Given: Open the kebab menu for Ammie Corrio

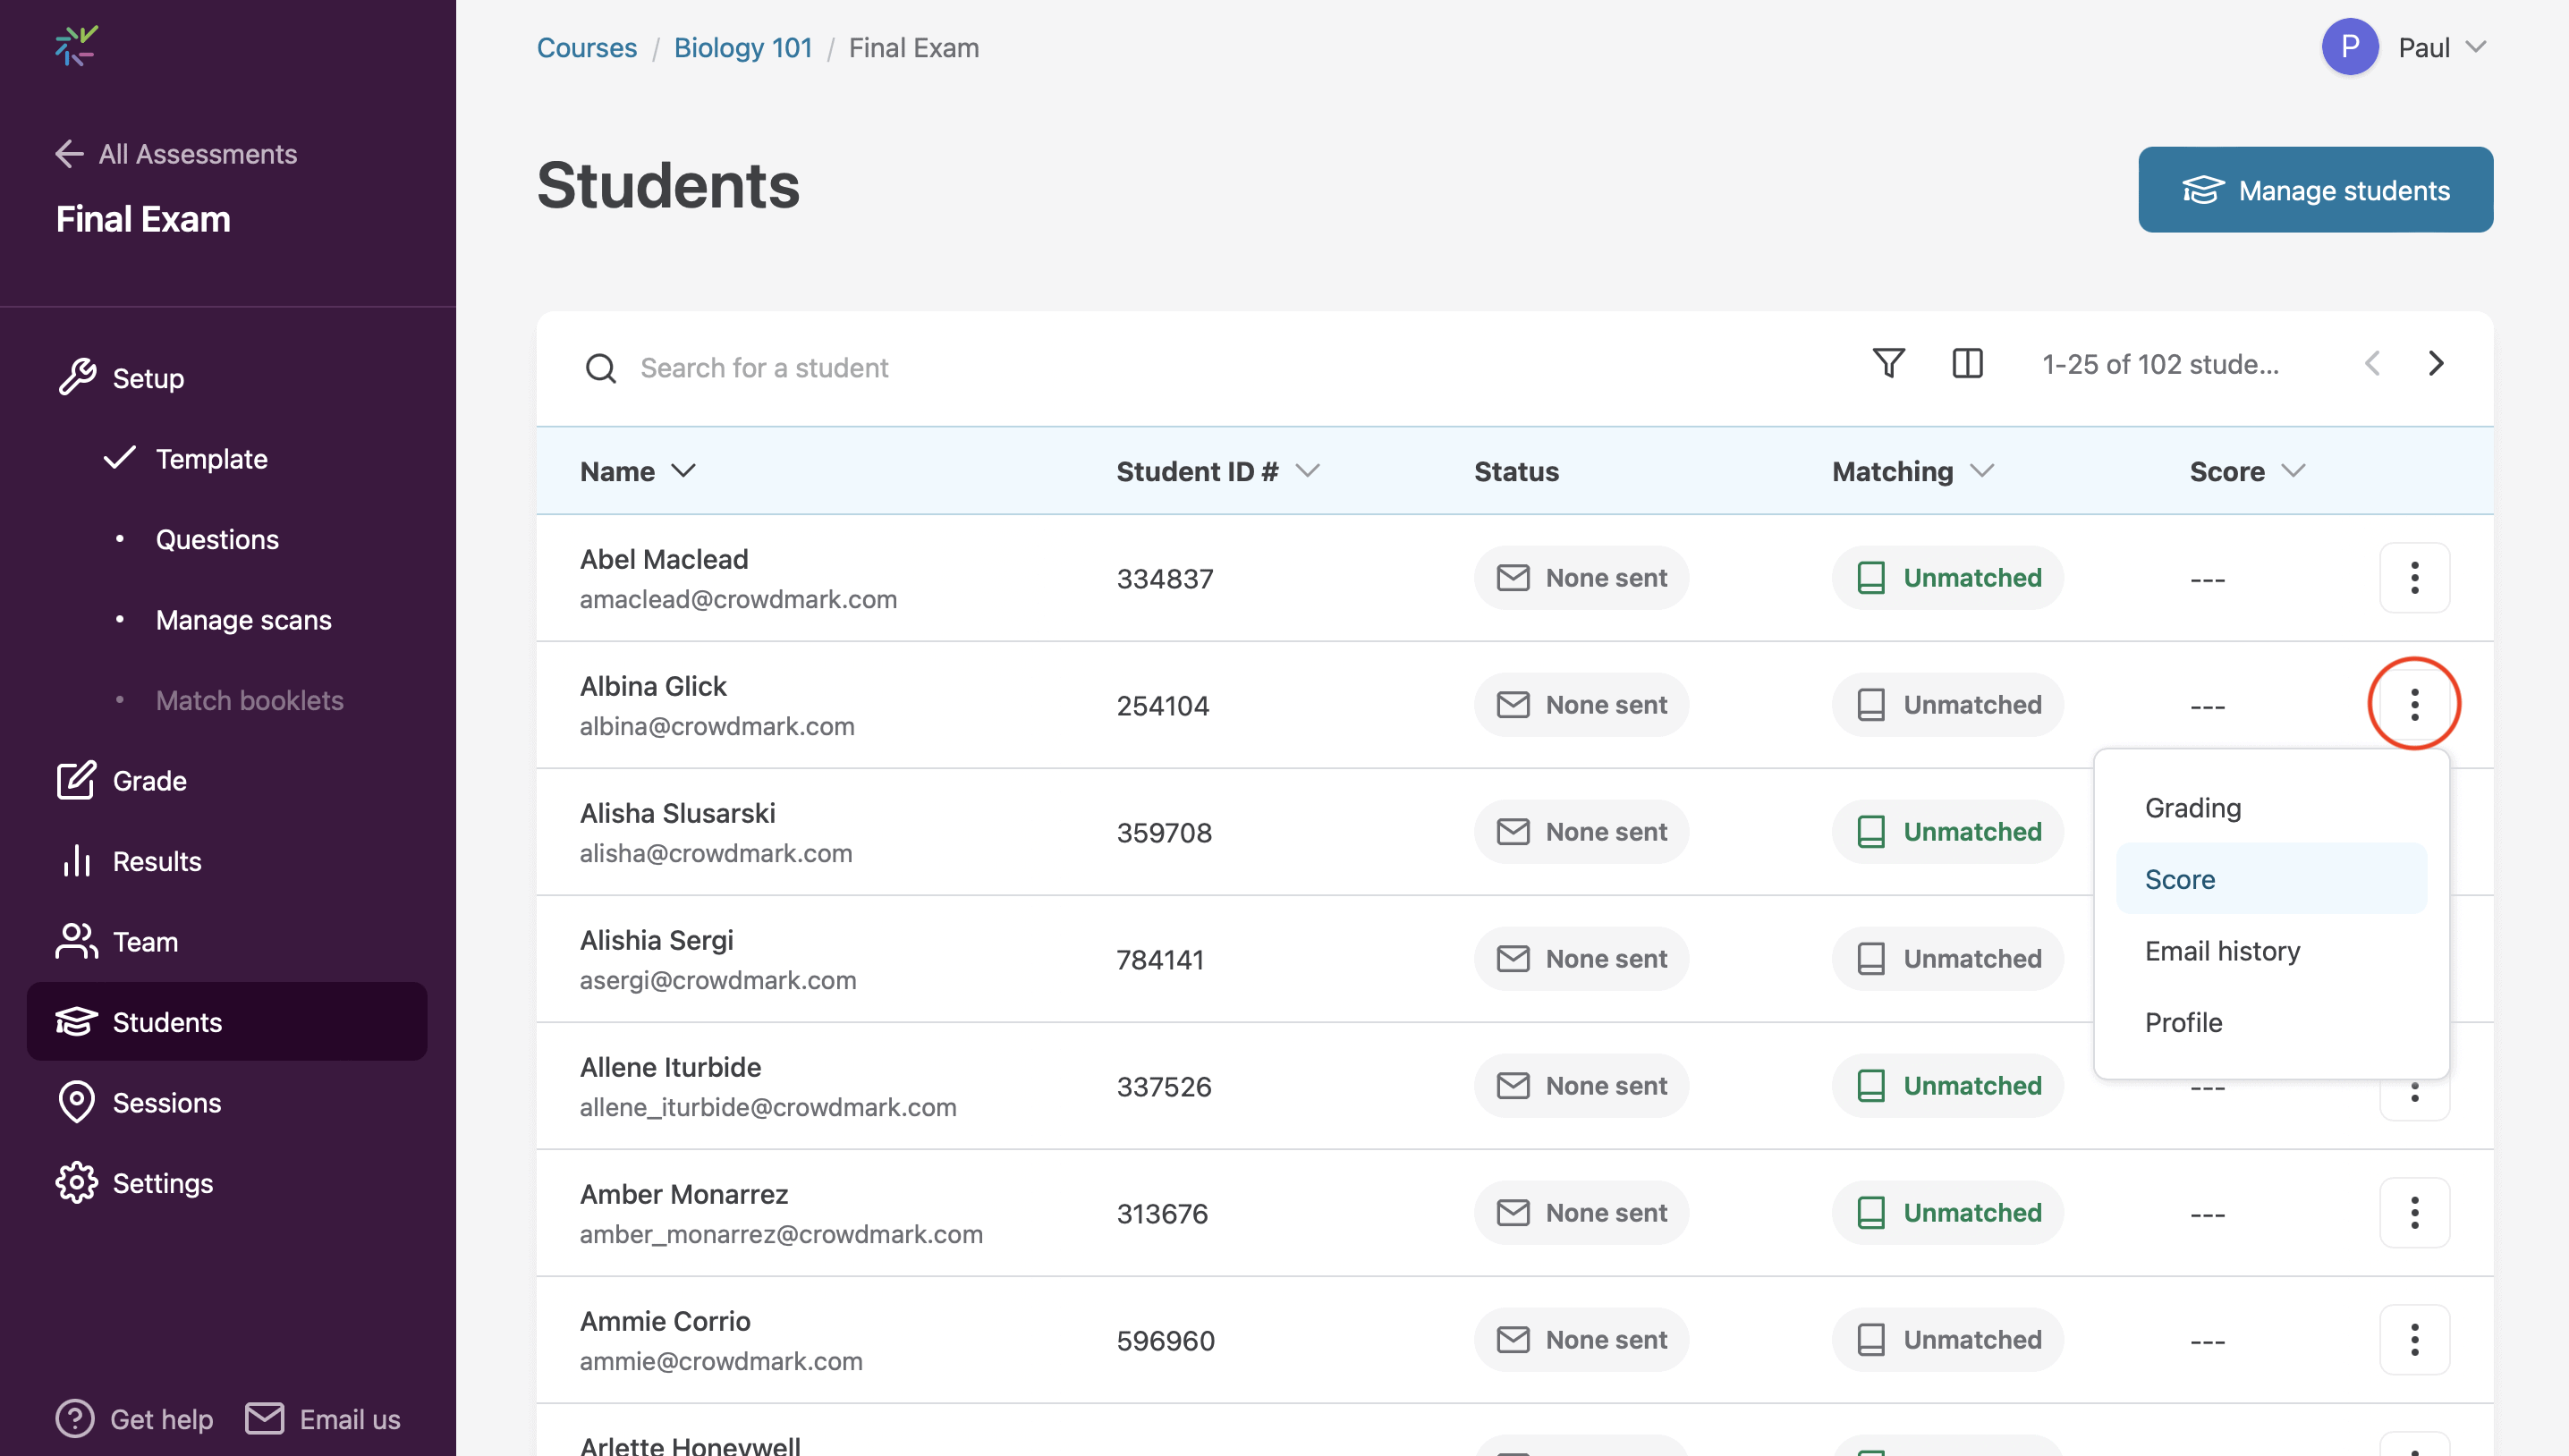Looking at the screenshot, I should 2415,1339.
